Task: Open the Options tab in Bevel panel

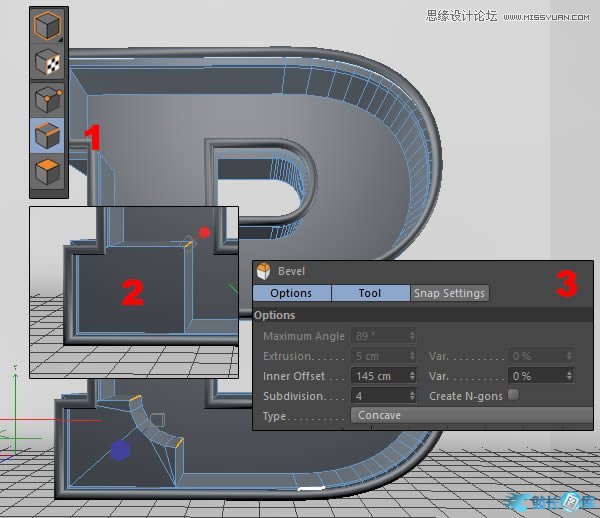Action: tap(291, 293)
